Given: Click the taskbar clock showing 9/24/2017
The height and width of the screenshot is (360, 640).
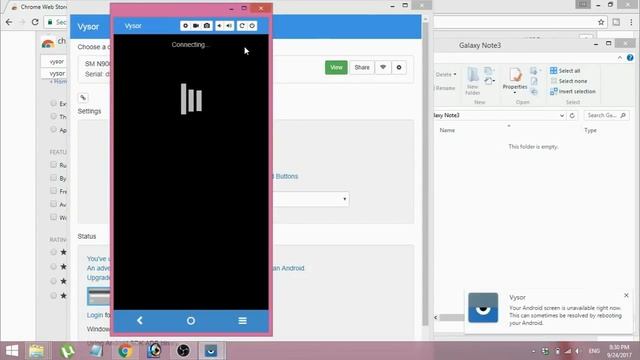Looking at the screenshot, I should tap(619, 351).
